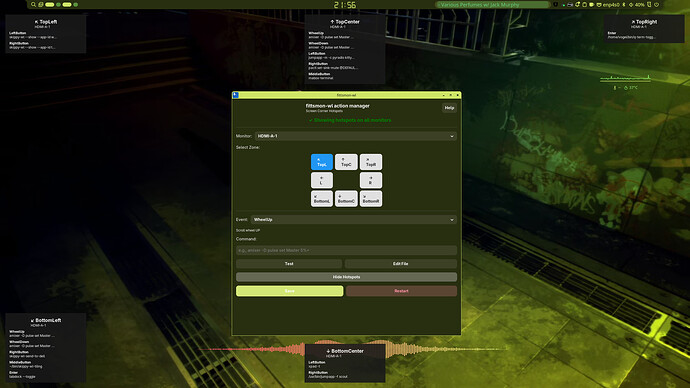Click the window list icon beside search
The image size is (690, 388).
point(40,4)
